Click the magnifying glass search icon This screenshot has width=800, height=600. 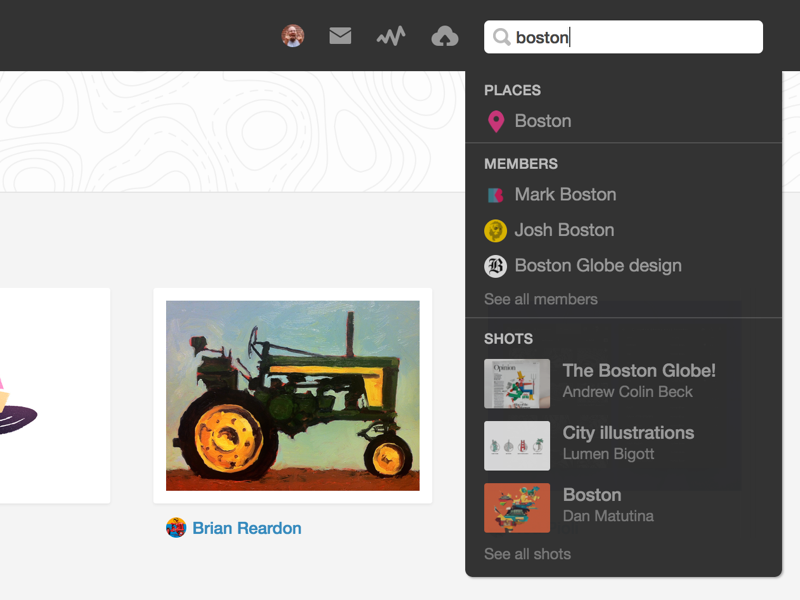[502, 38]
